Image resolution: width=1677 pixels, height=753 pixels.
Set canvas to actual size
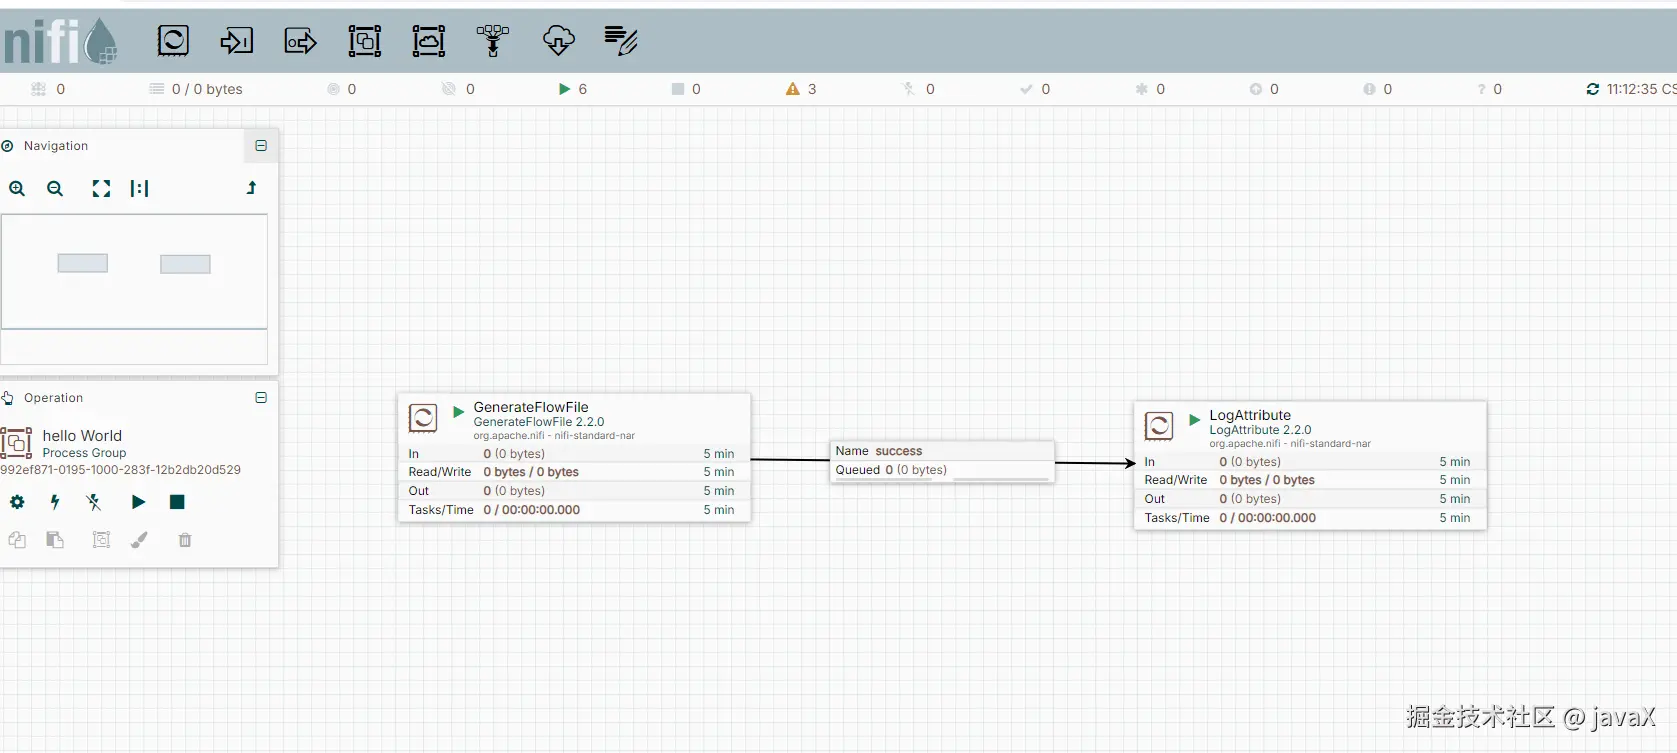(139, 189)
